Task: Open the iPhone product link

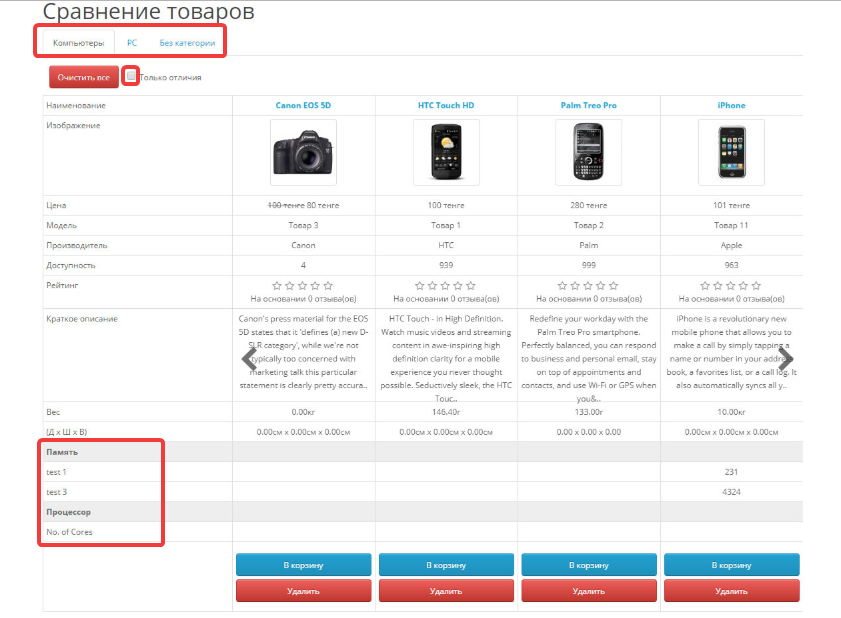Action: click(731, 105)
